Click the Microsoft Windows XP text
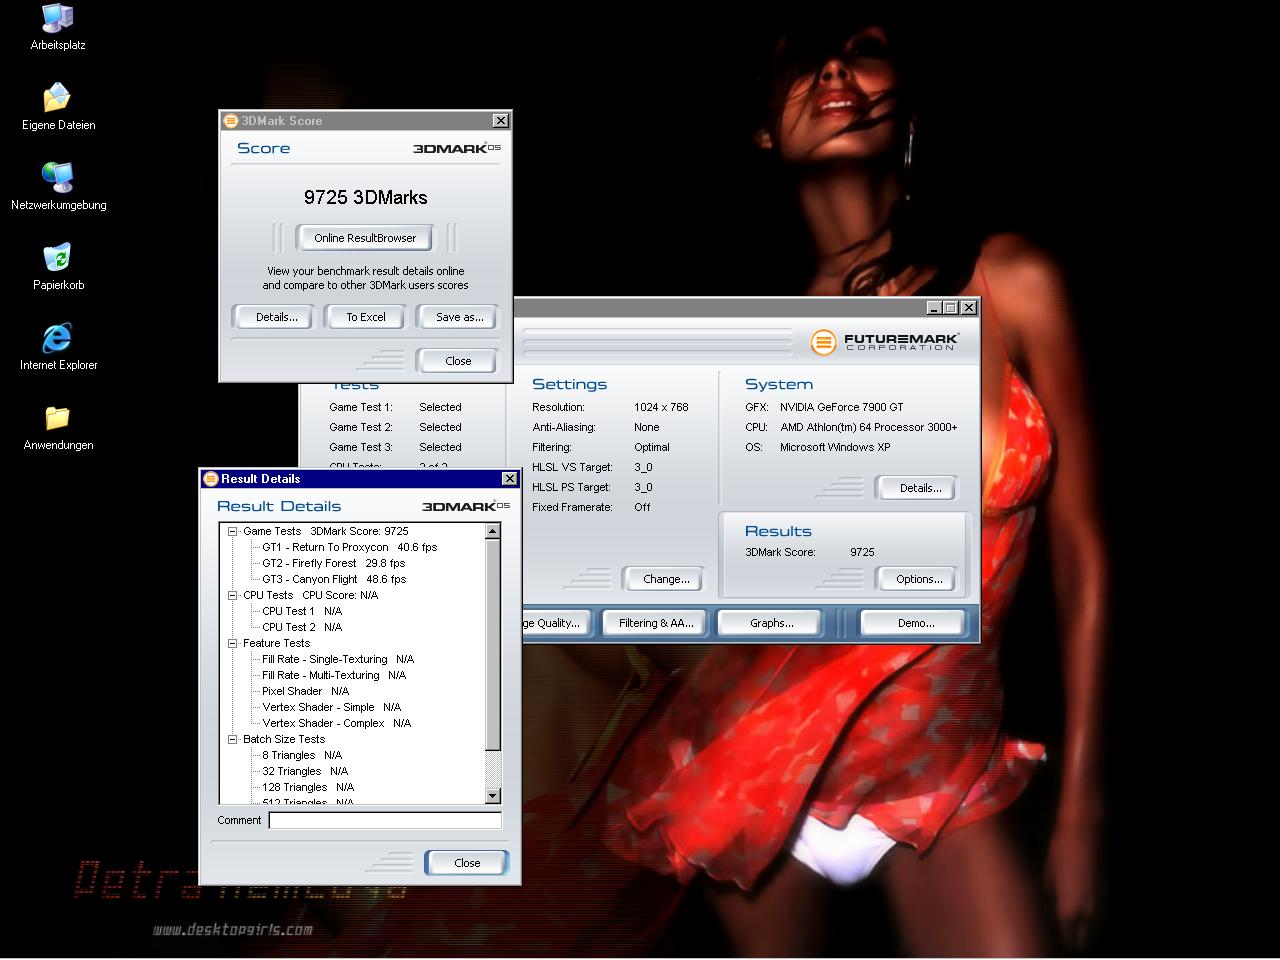The image size is (1280, 960). tap(835, 447)
